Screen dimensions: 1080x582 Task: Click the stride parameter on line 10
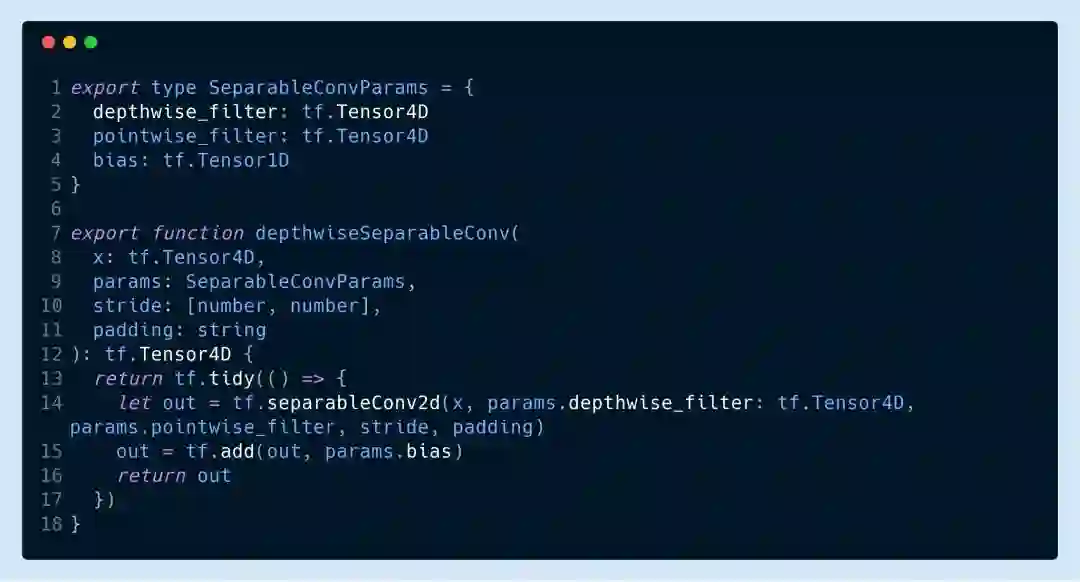(x=127, y=306)
